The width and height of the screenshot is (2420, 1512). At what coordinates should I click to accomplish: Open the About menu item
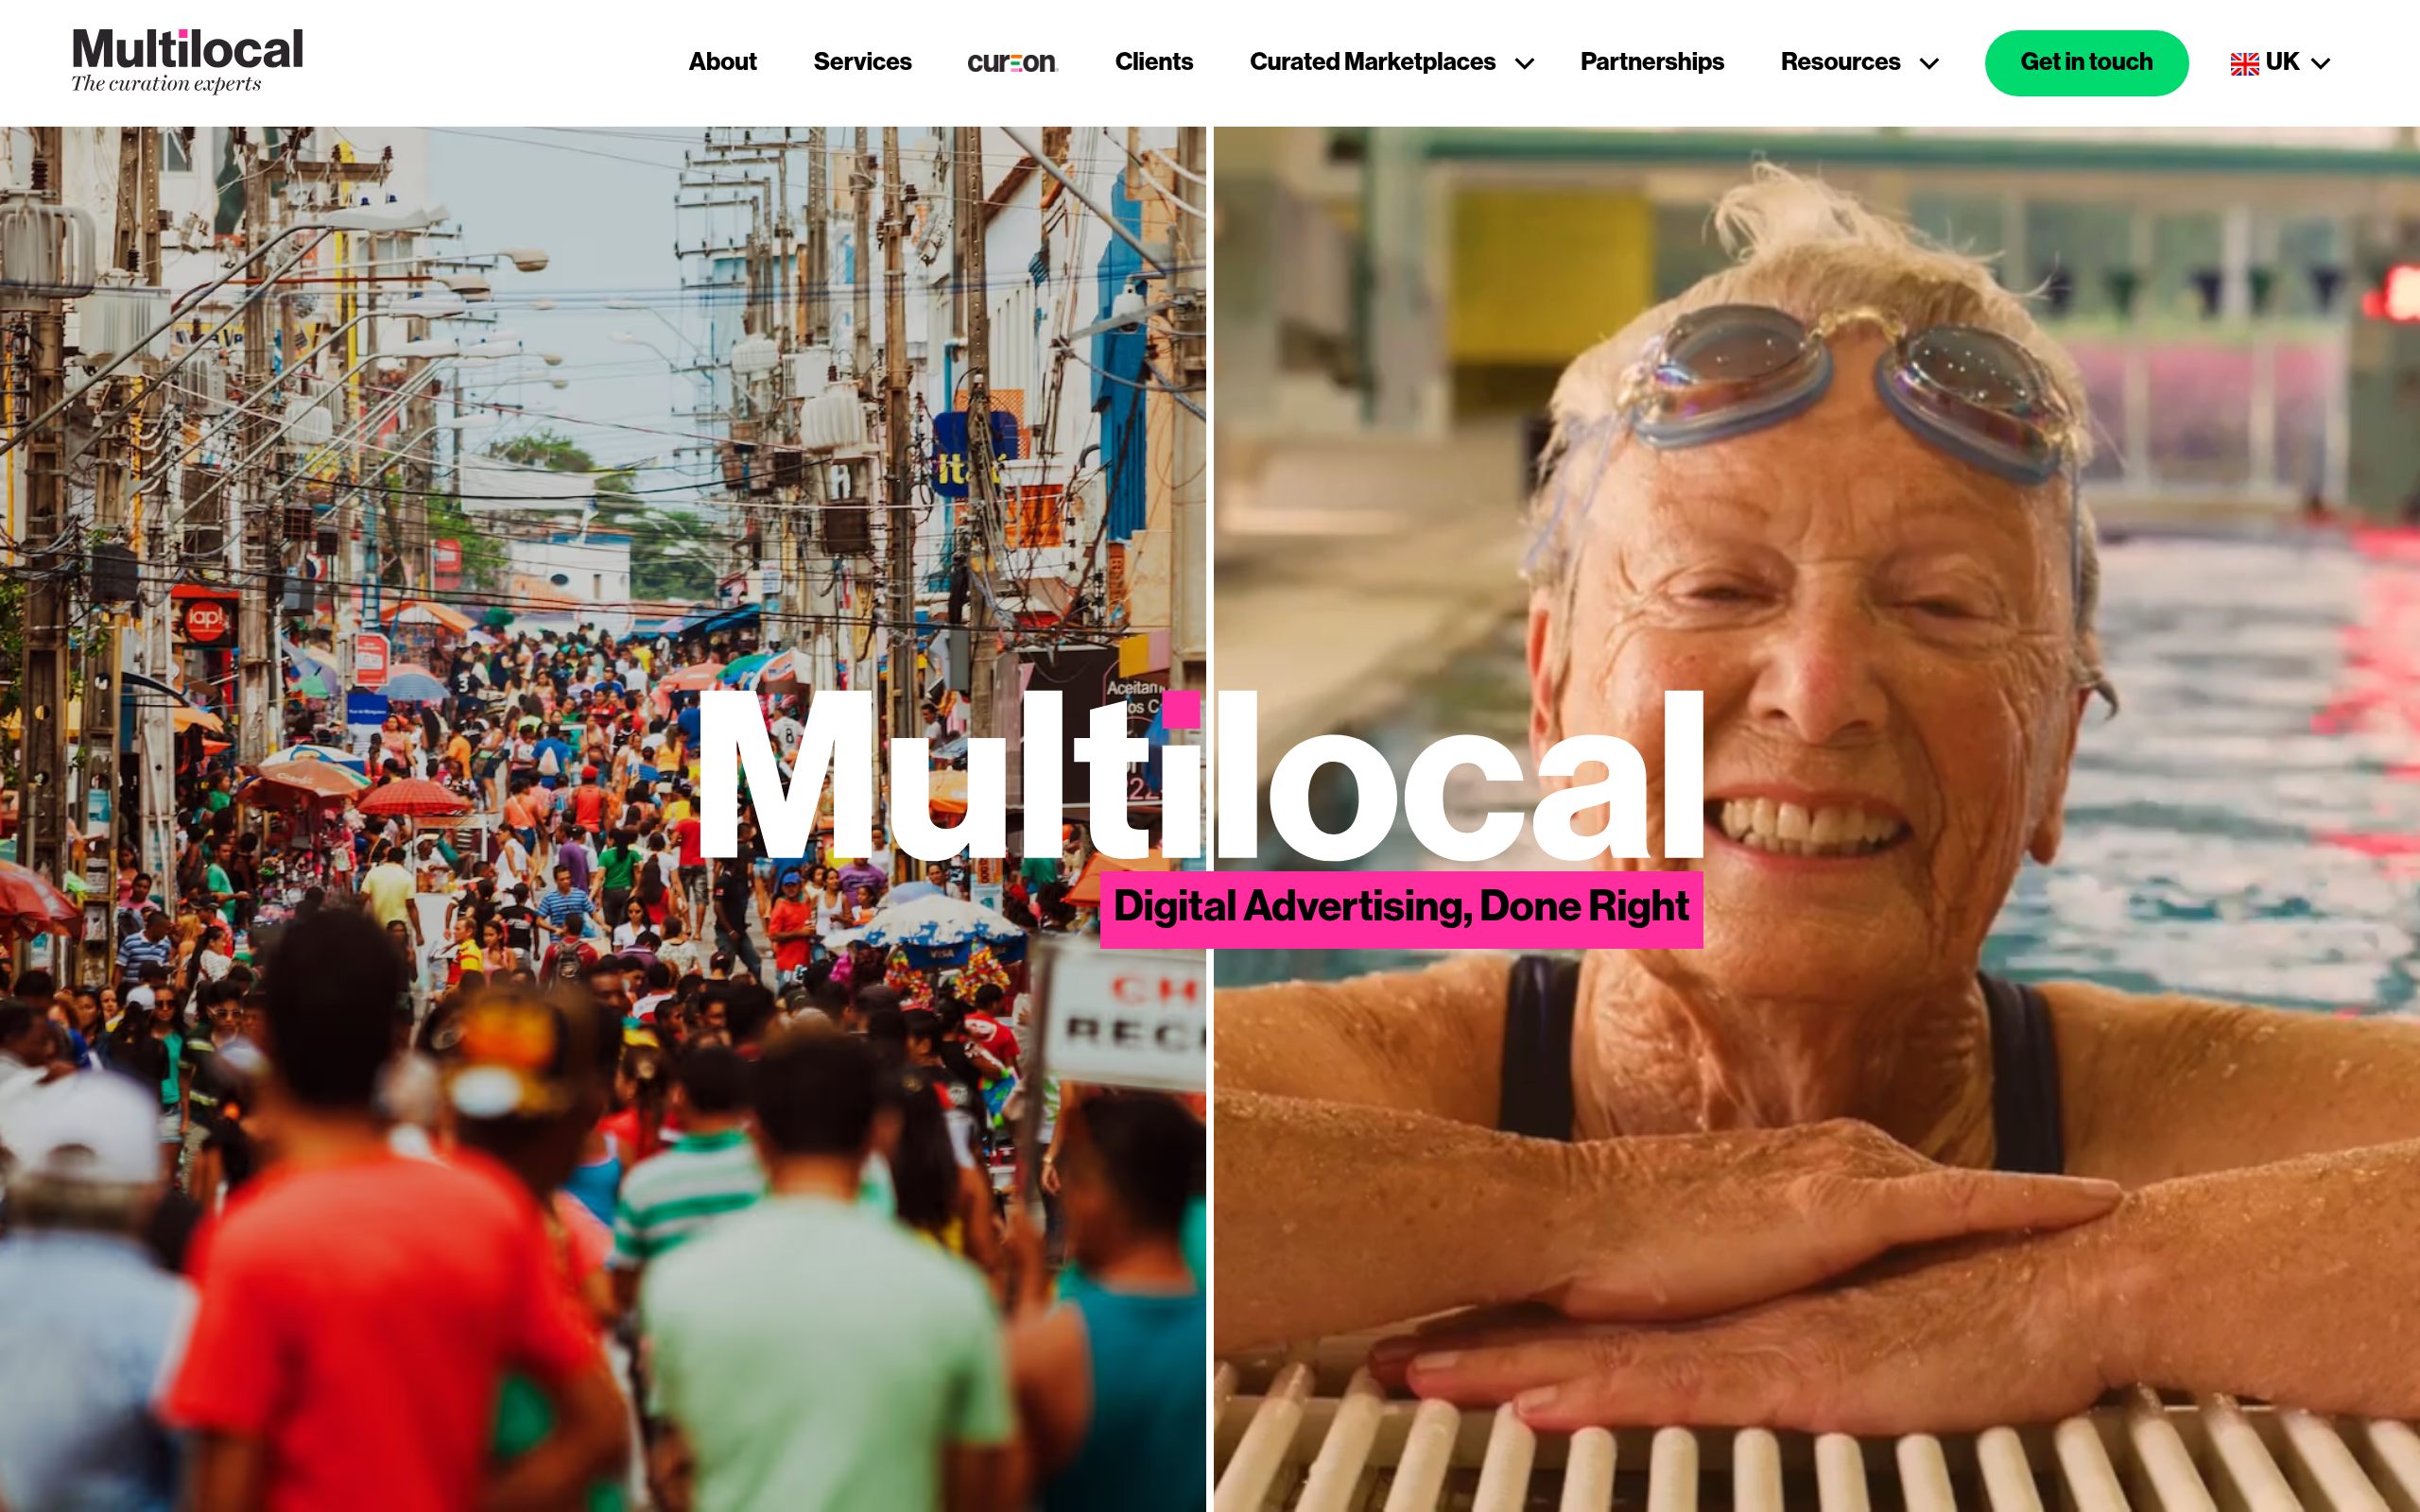[722, 62]
